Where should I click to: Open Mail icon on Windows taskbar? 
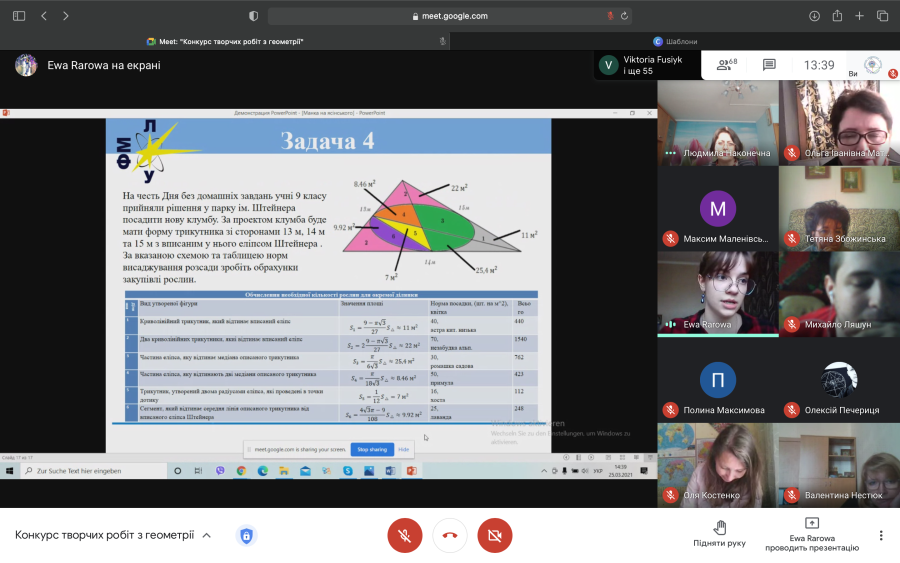pyautogui.click(x=305, y=471)
